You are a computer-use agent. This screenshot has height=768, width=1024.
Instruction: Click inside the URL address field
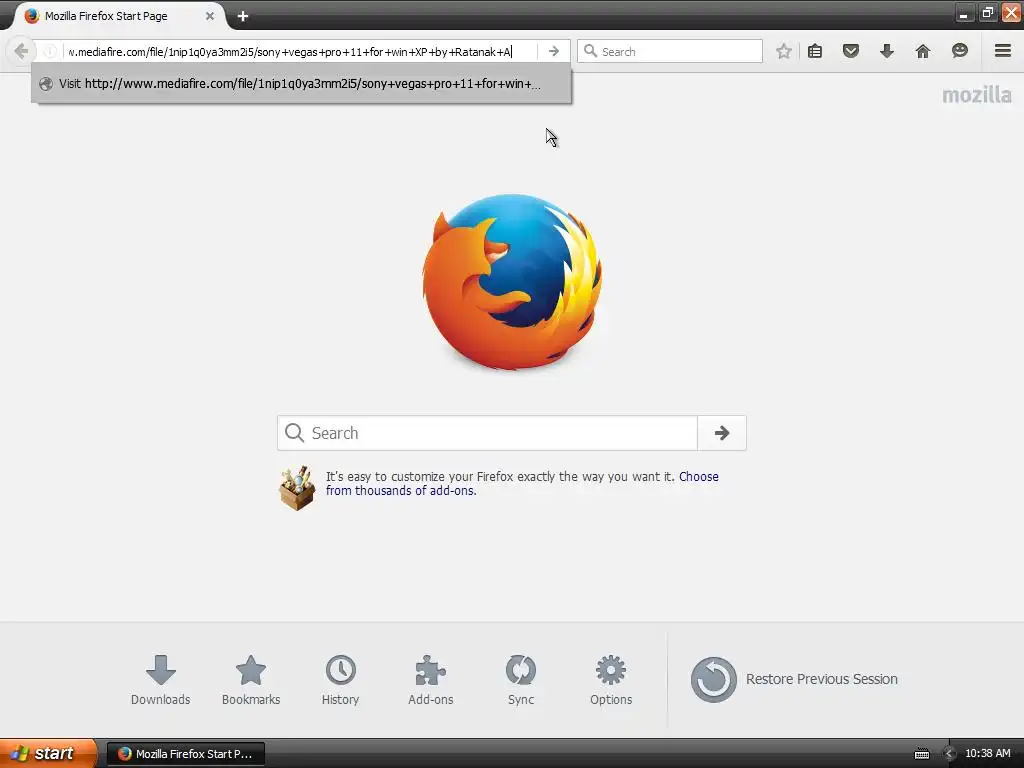[299, 52]
